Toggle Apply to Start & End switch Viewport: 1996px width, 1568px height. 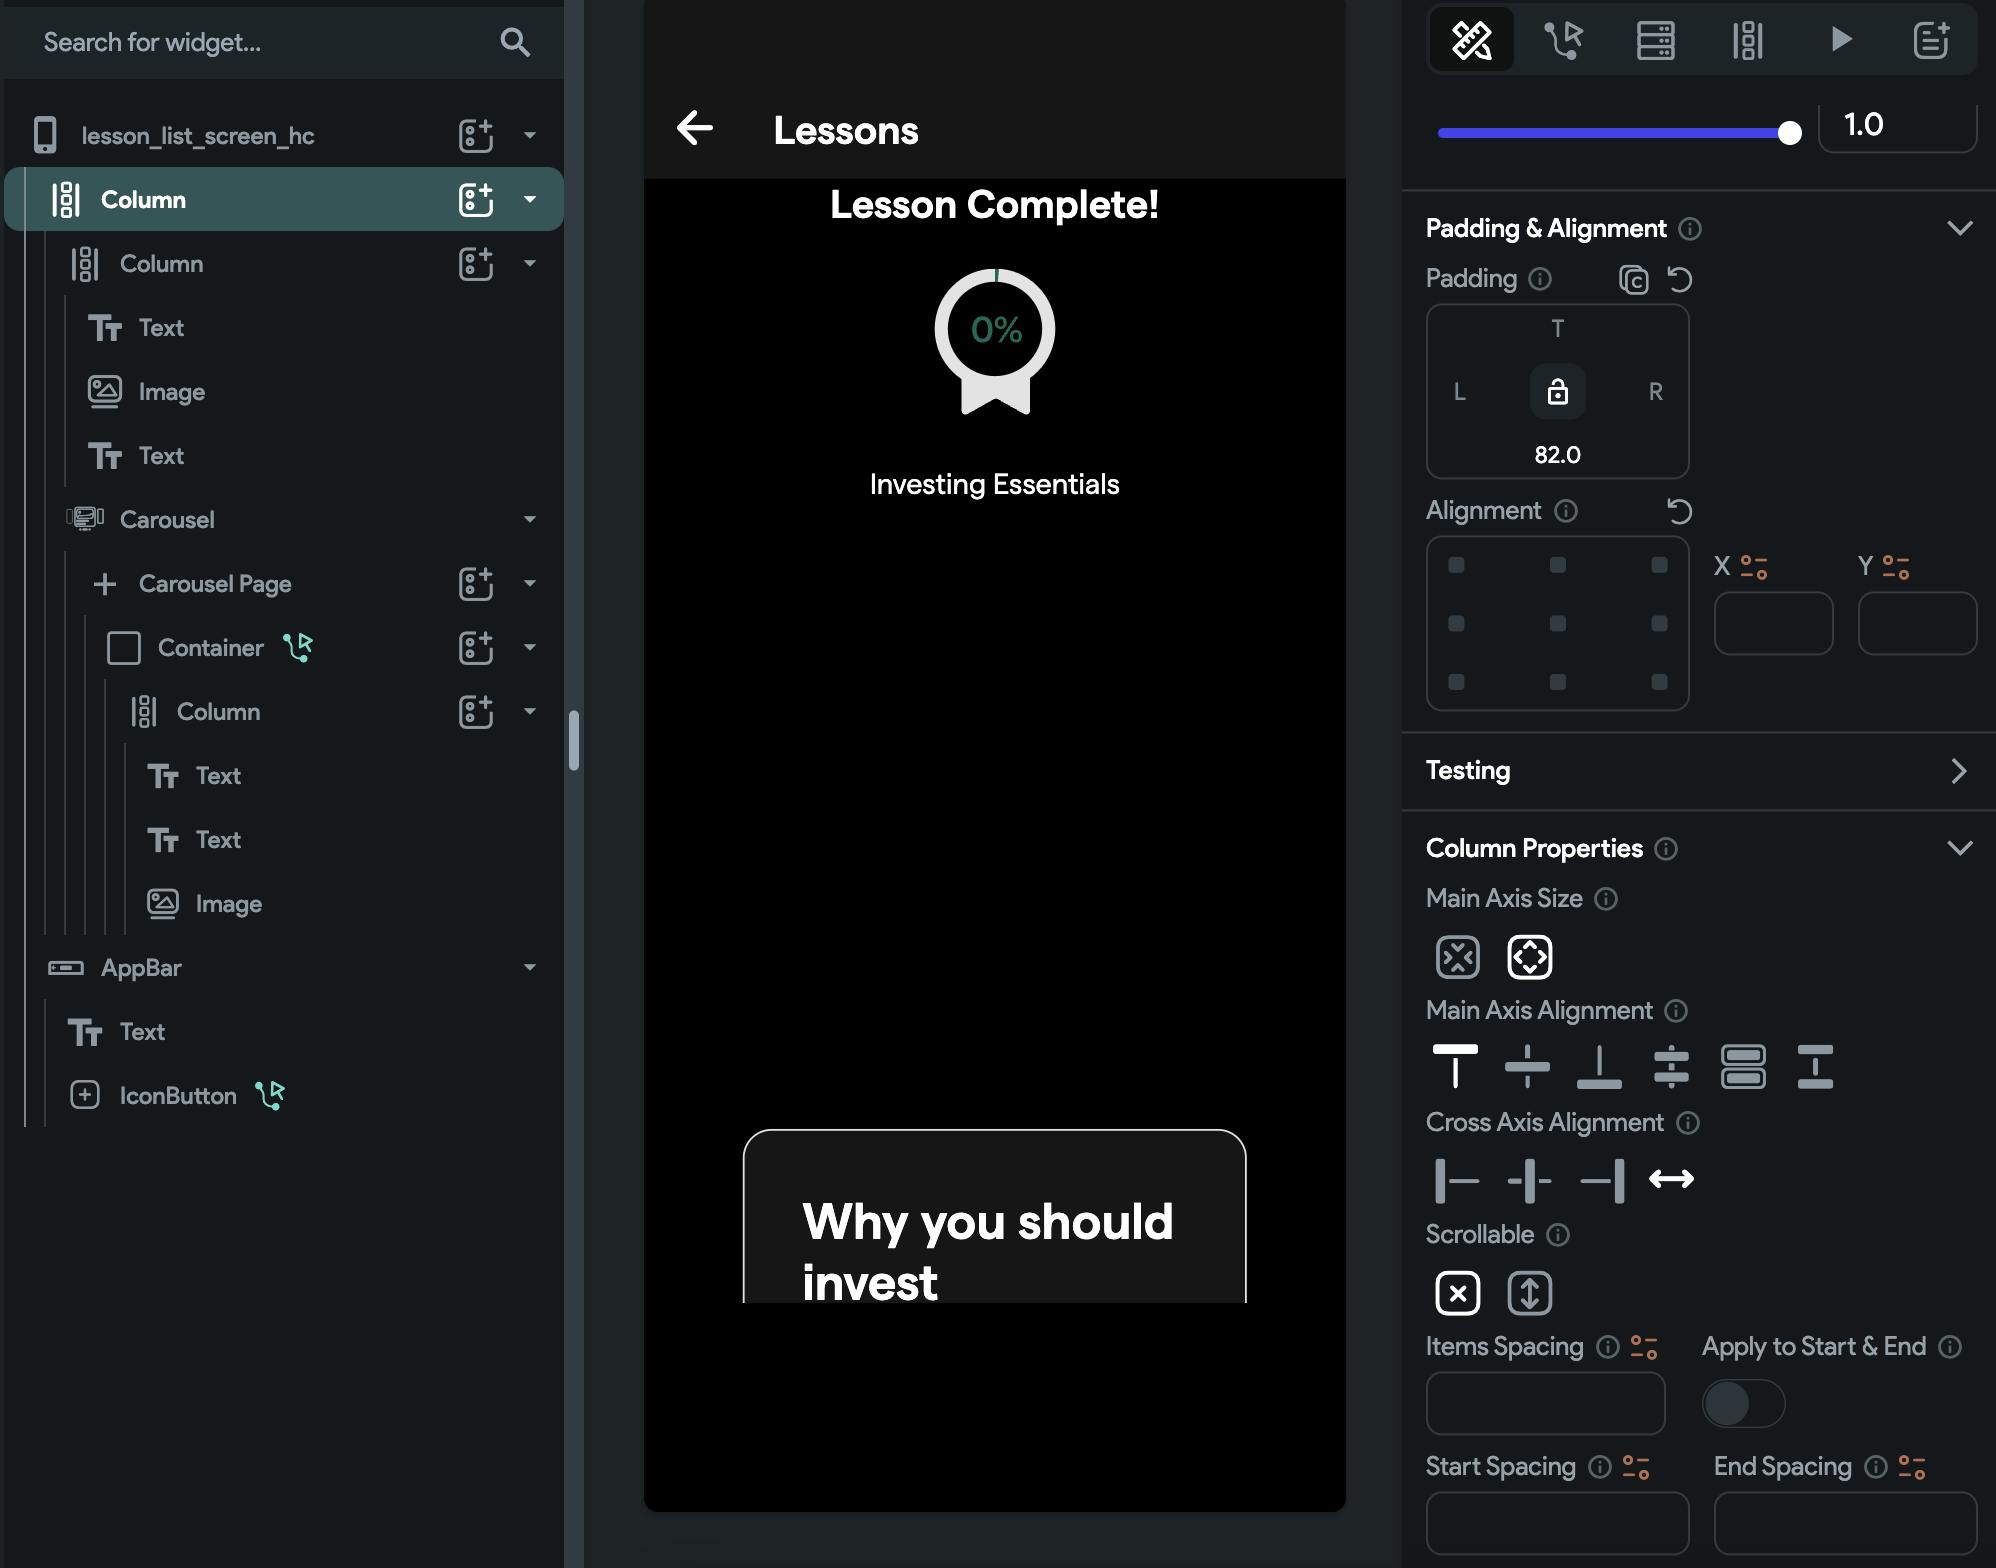pyautogui.click(x=1743, y=1403)
